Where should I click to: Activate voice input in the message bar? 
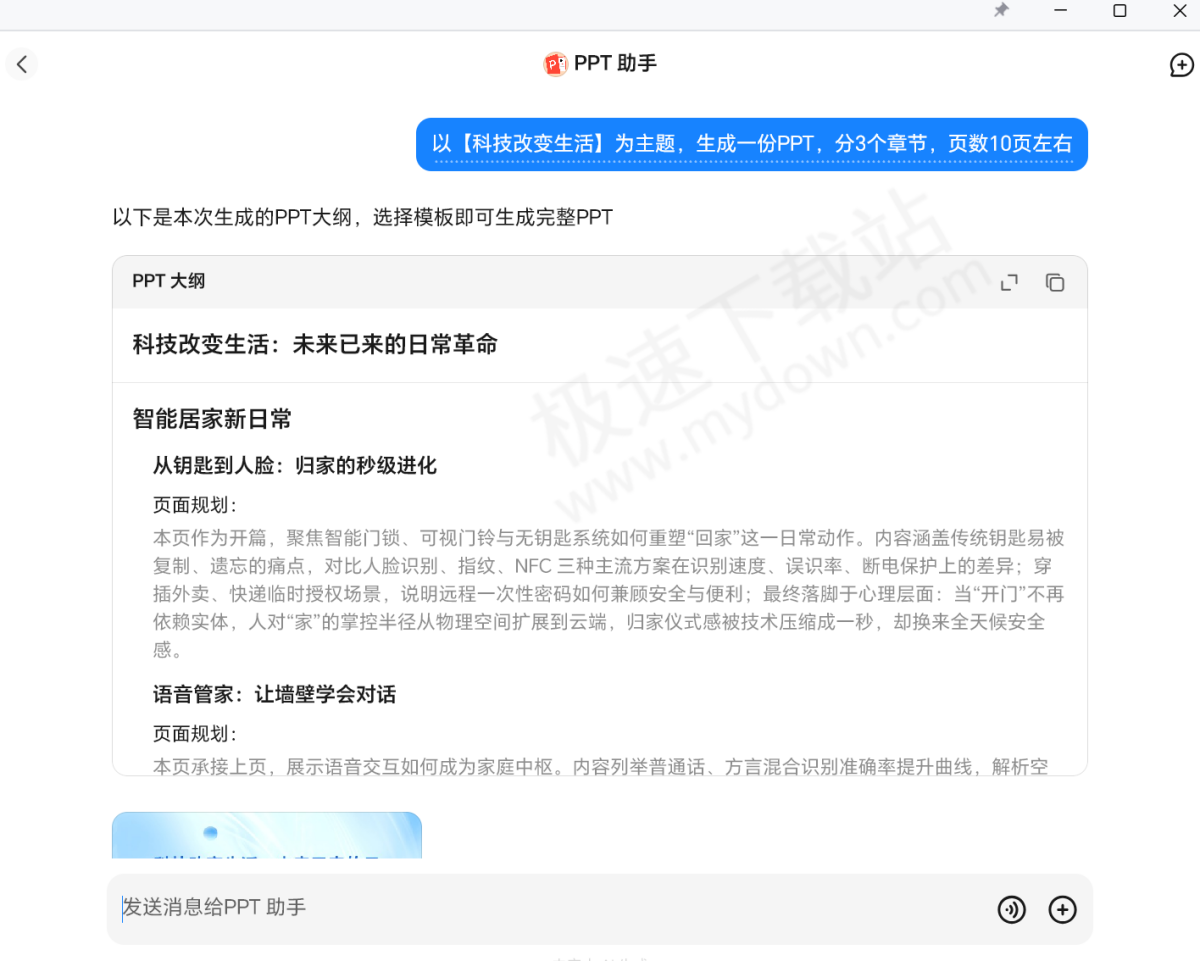click(1012, 910)
